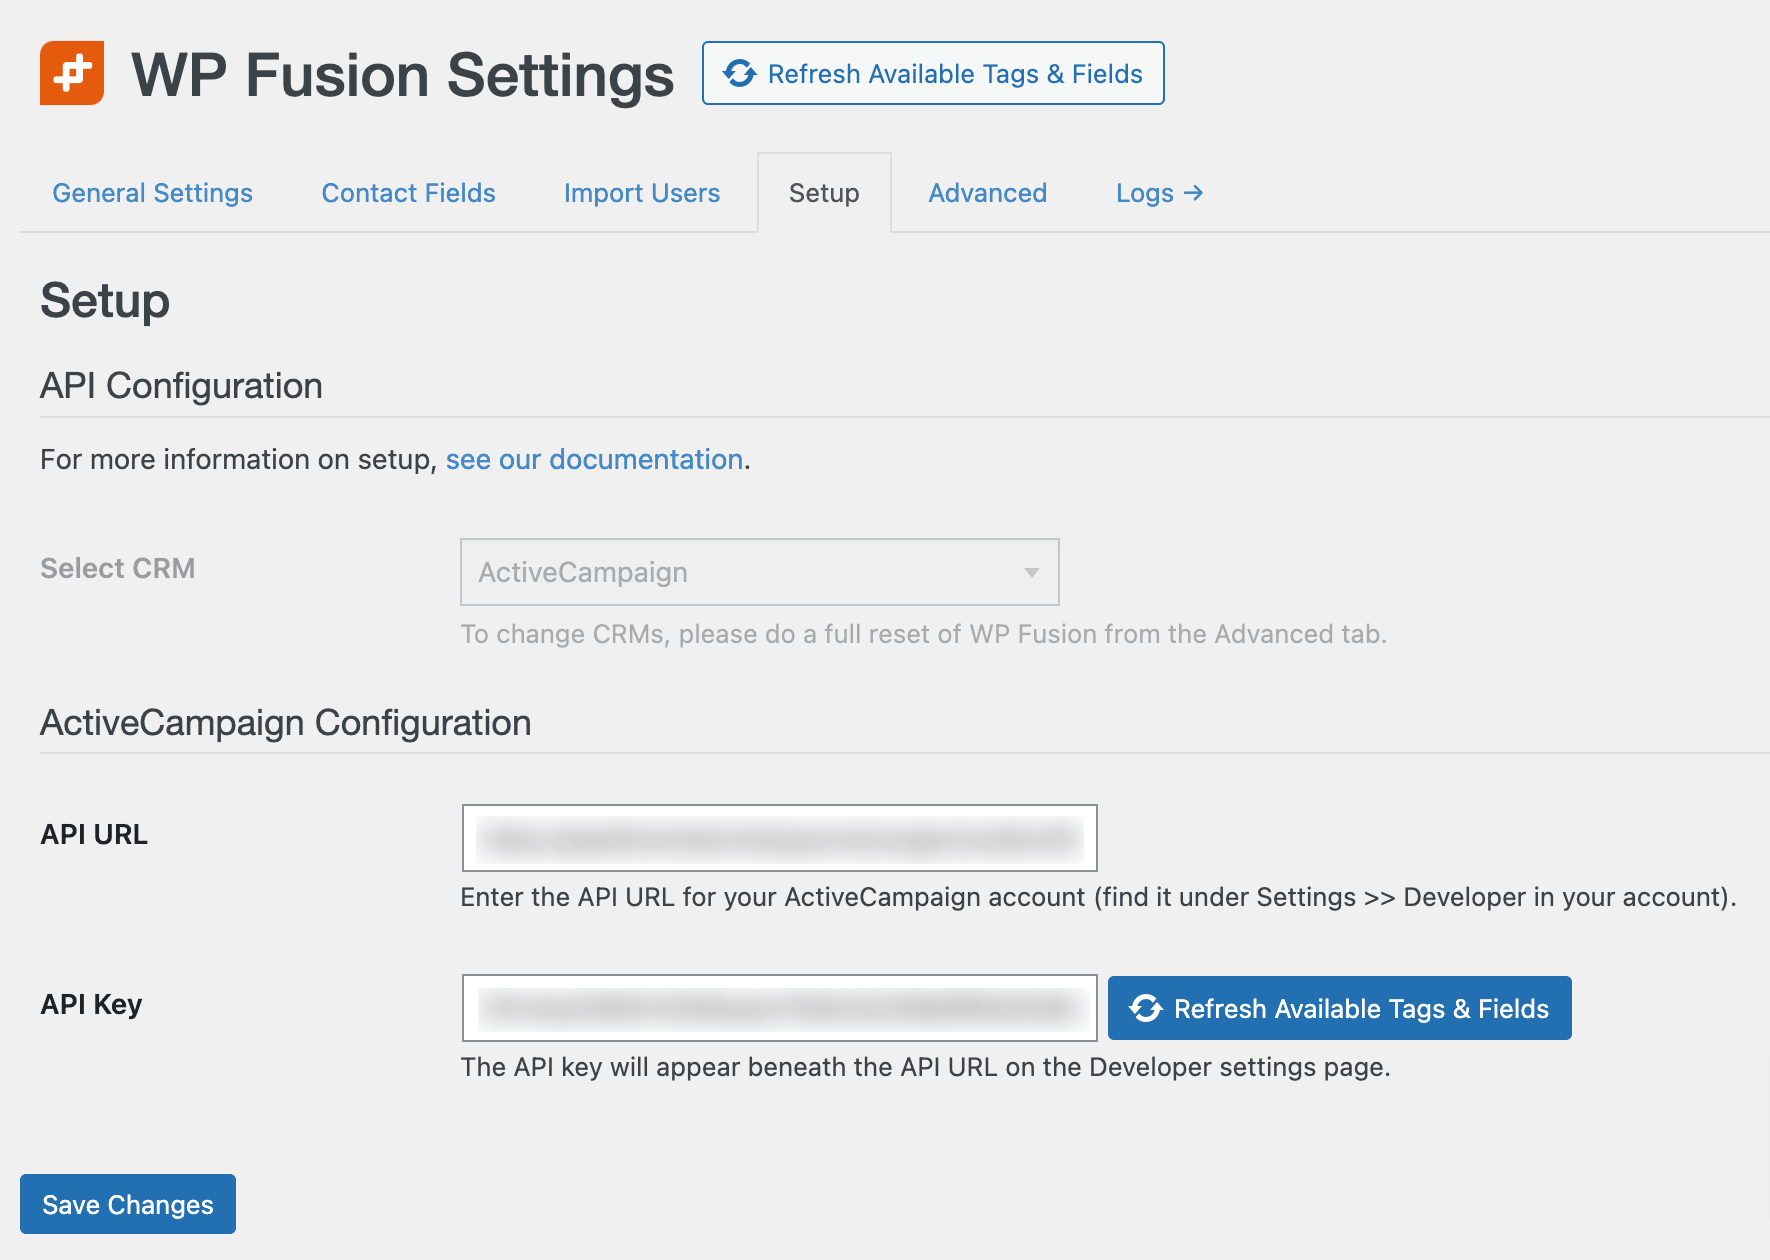
Task: Click the Save Changes button
Action: coord(127,1204)
